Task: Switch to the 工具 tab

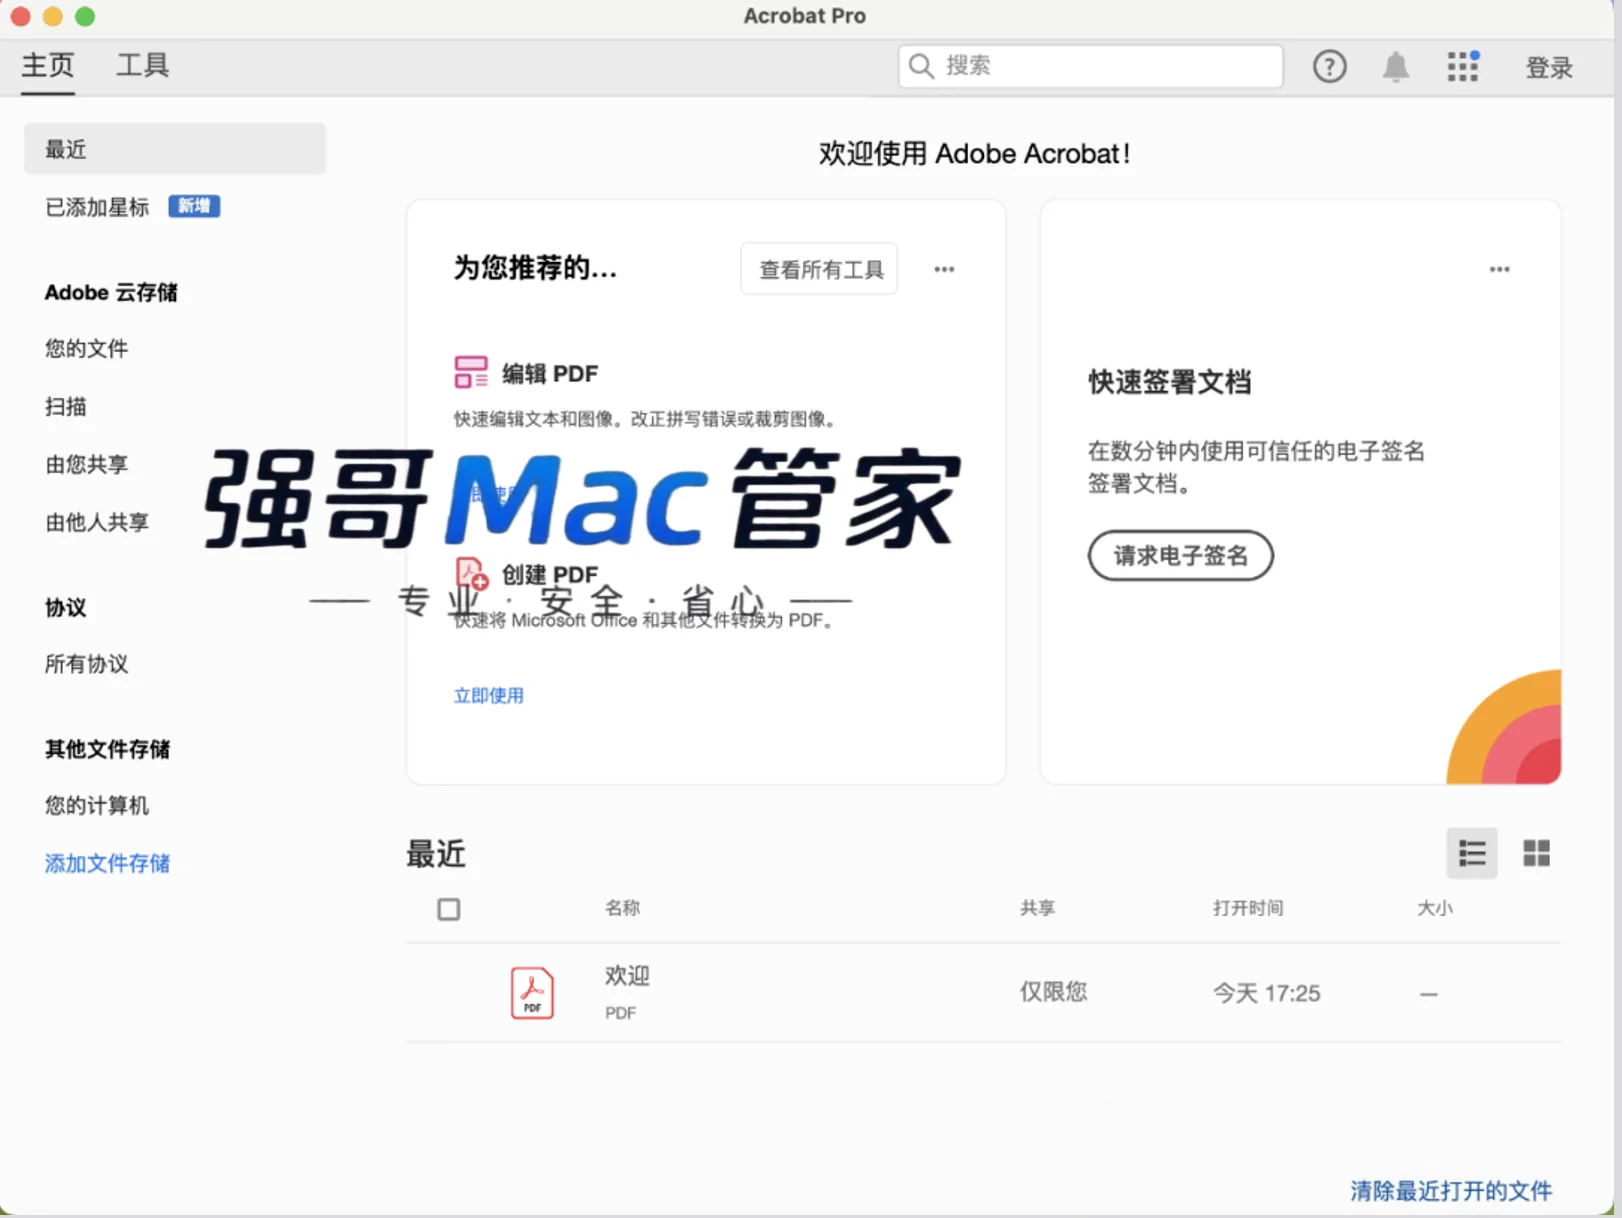Action: click(143, 66)
